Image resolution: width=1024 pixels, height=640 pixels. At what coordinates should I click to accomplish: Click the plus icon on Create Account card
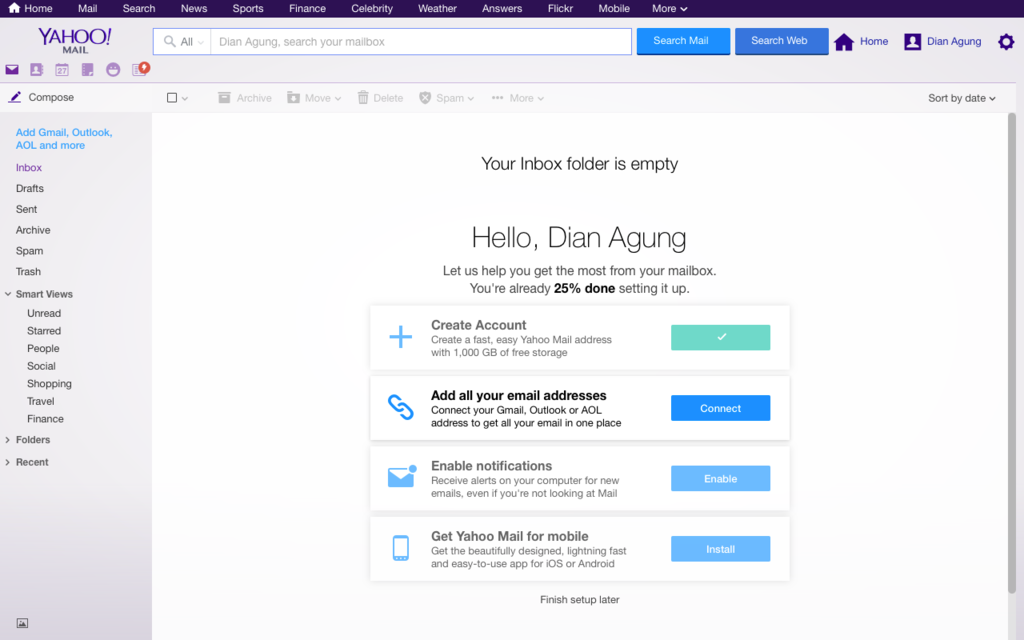400,337
